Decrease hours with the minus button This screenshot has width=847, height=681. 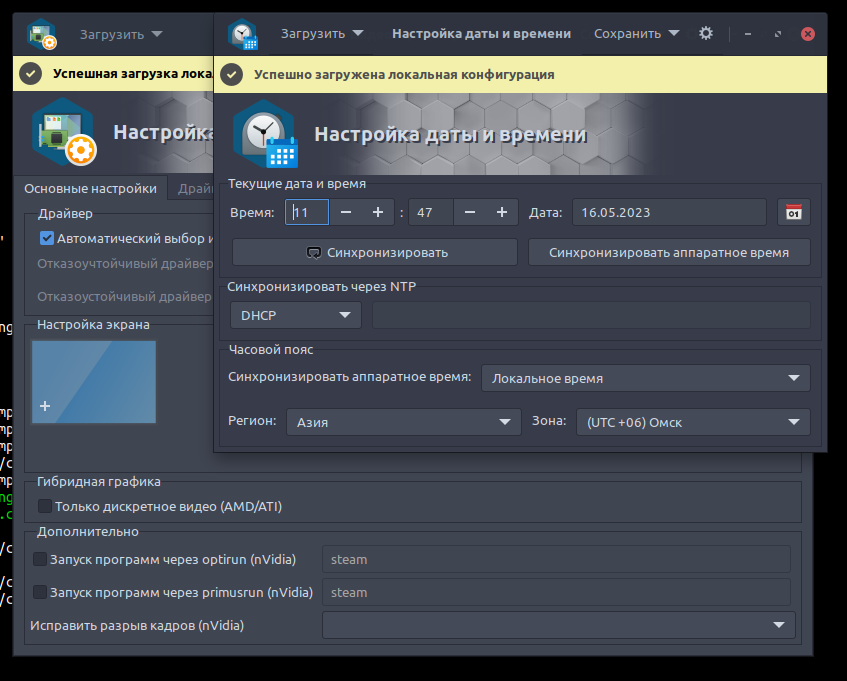tap(345, 212)
